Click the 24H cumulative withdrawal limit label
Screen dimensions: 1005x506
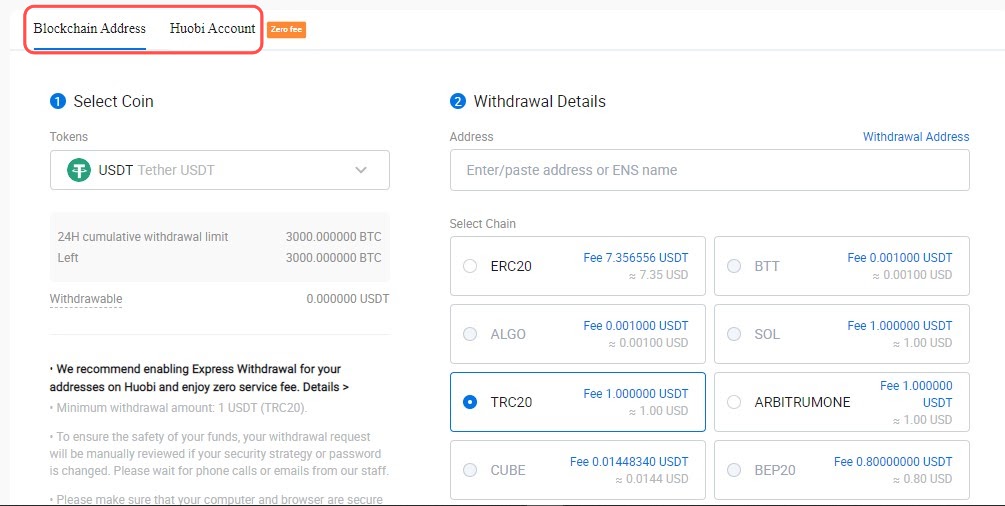coord(143,237)
